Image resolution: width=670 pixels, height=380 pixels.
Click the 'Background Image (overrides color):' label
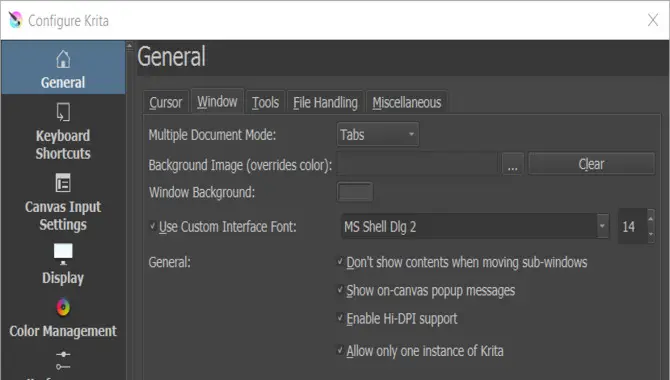[x=240, y=165]
